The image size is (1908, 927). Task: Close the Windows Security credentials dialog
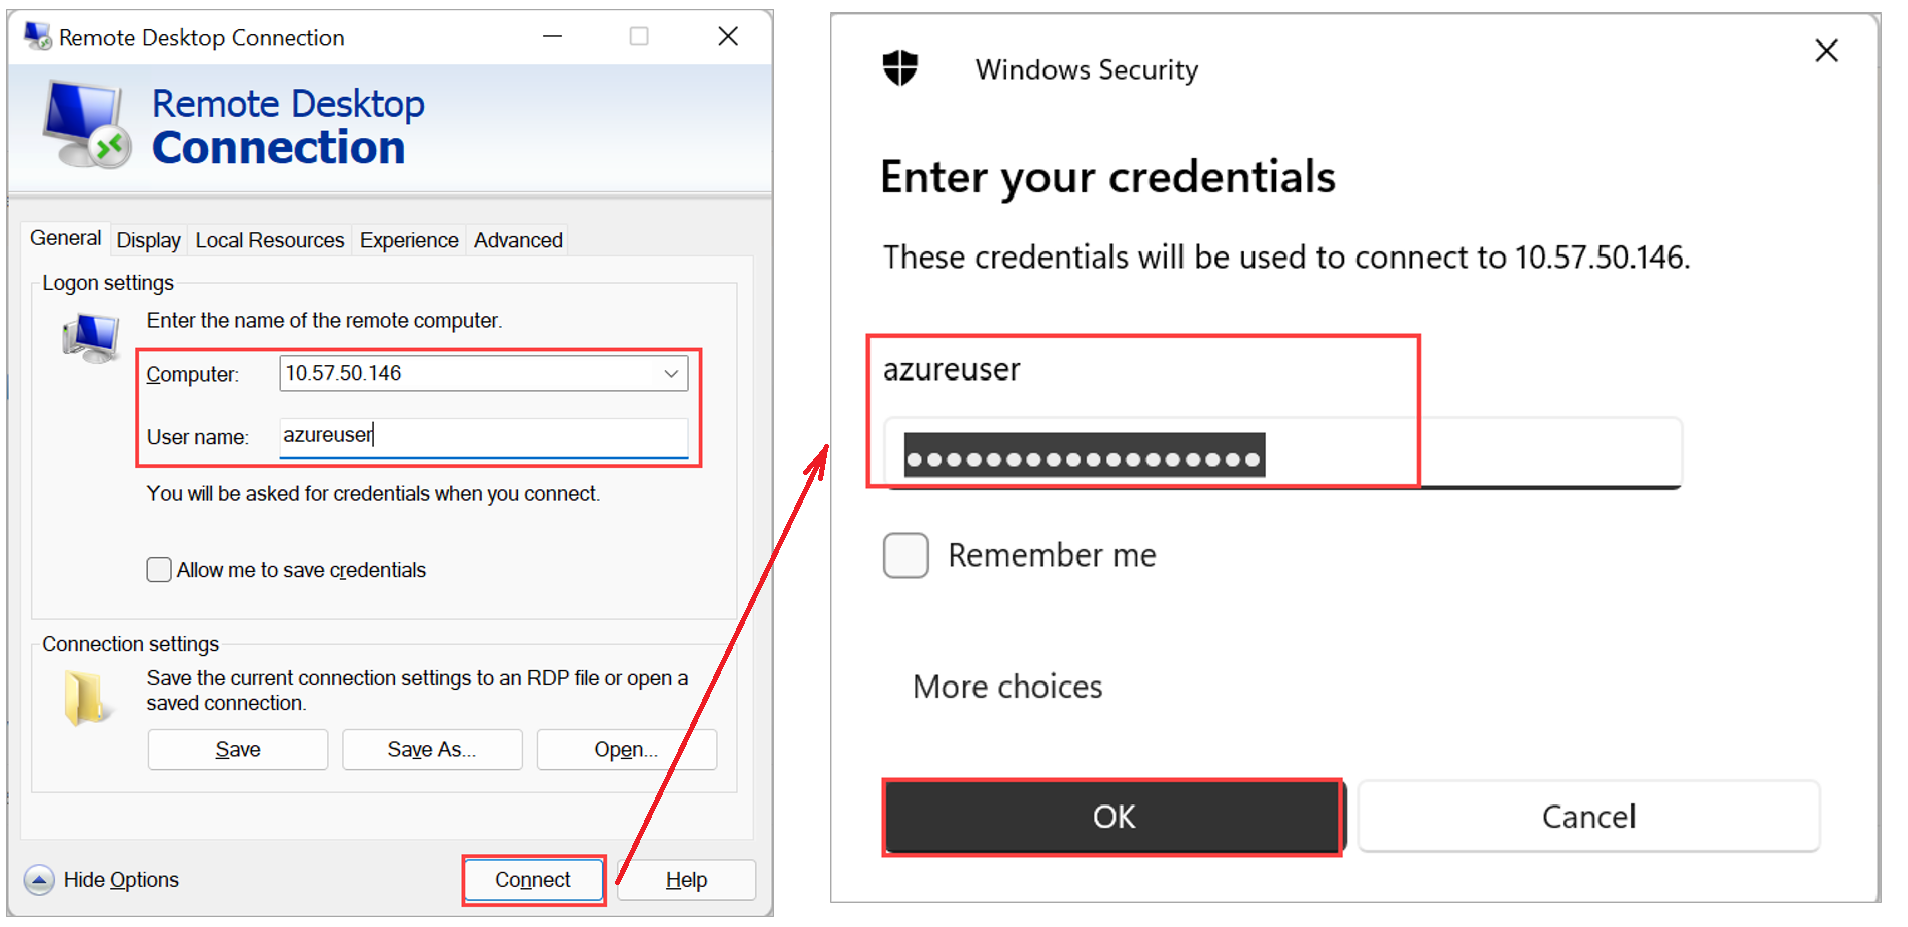[1826, 50]
